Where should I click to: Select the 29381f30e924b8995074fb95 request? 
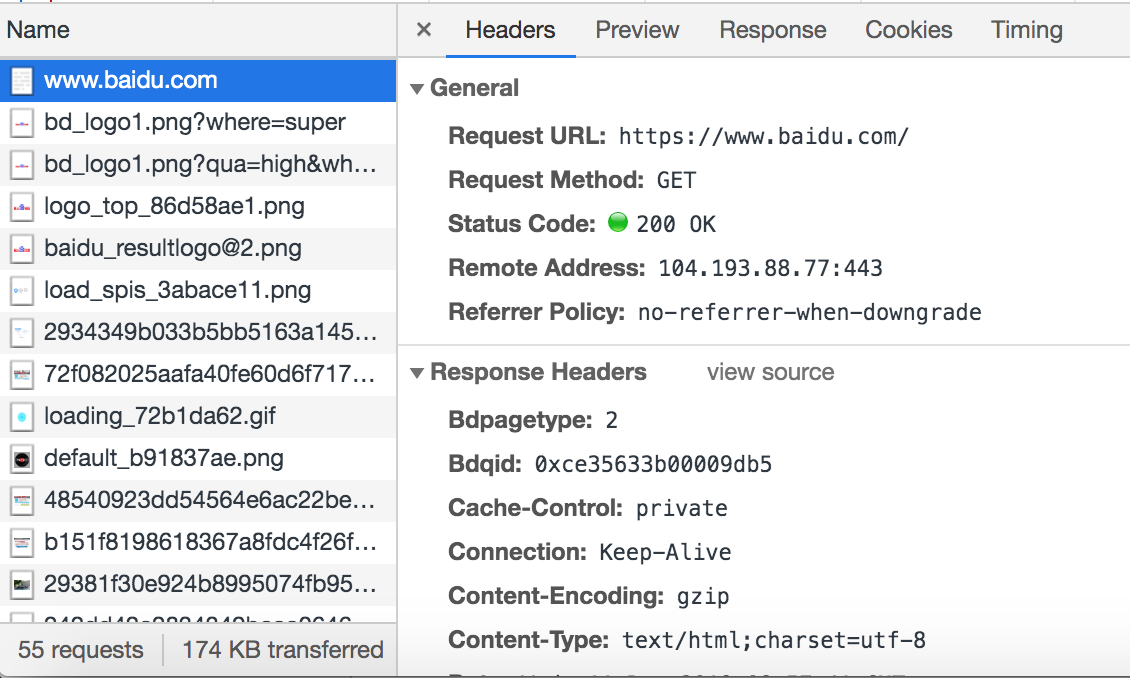pyautogui.click(x=198, y=583)
